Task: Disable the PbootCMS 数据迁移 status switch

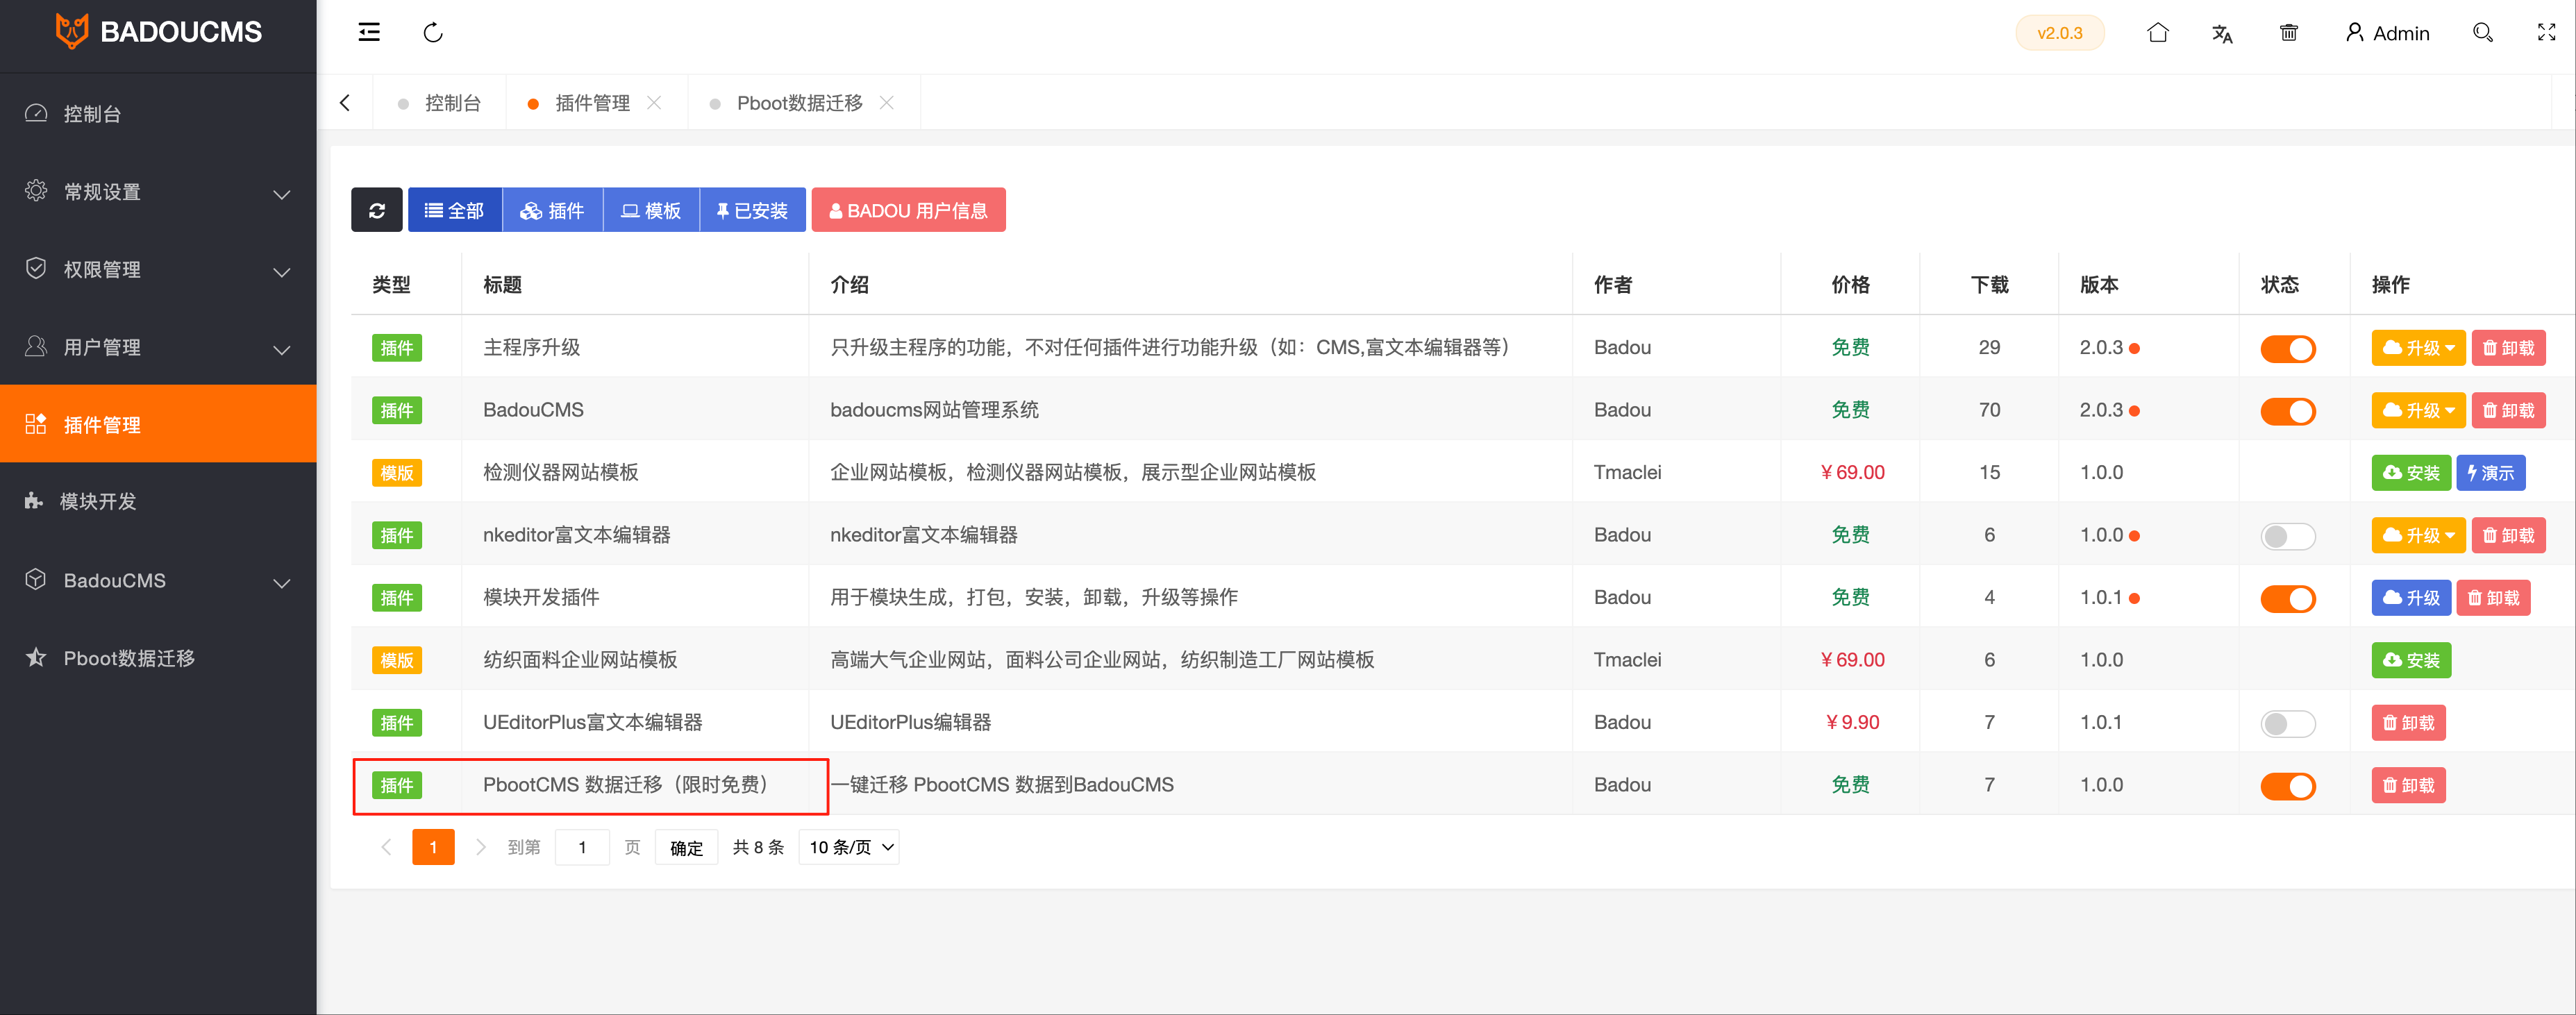Action: point(2287,786)
